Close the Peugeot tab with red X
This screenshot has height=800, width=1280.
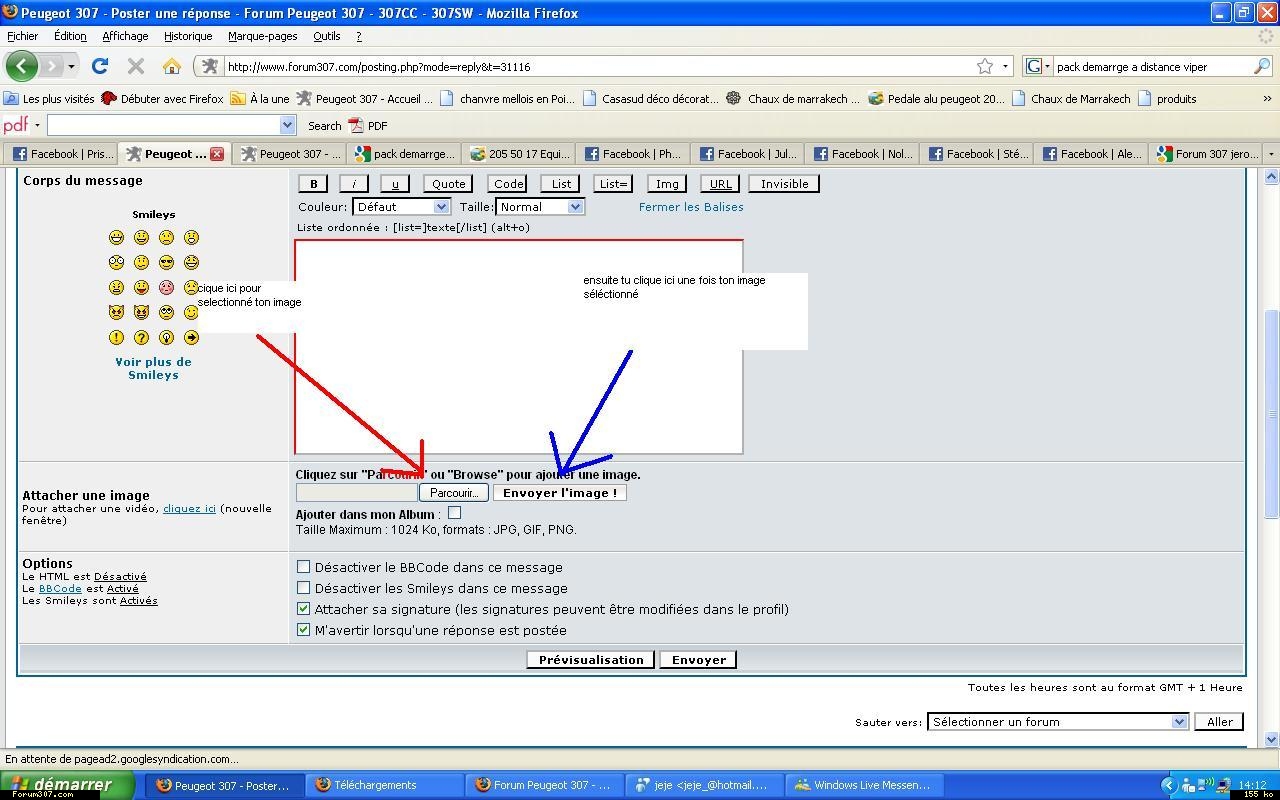point(217,154)
